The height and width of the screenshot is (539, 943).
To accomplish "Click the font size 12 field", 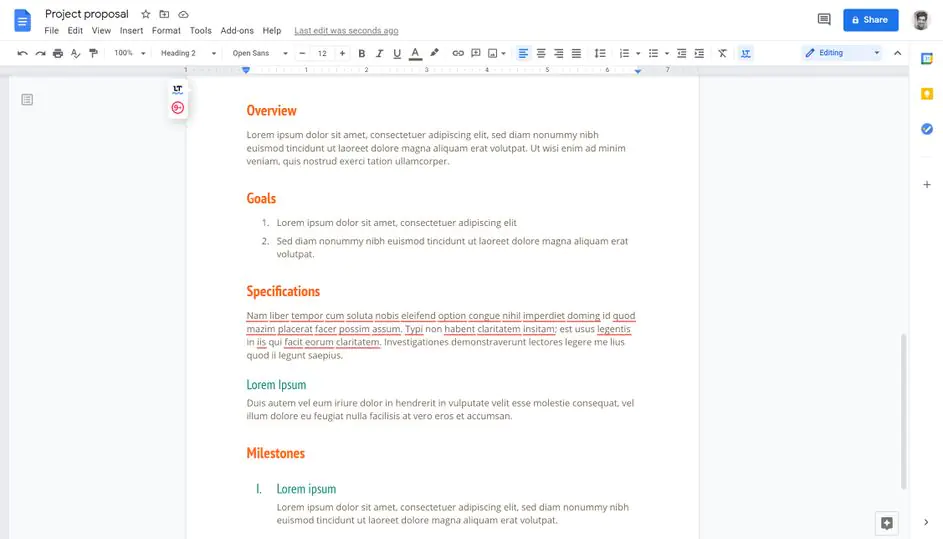I will tap(322, 54).
